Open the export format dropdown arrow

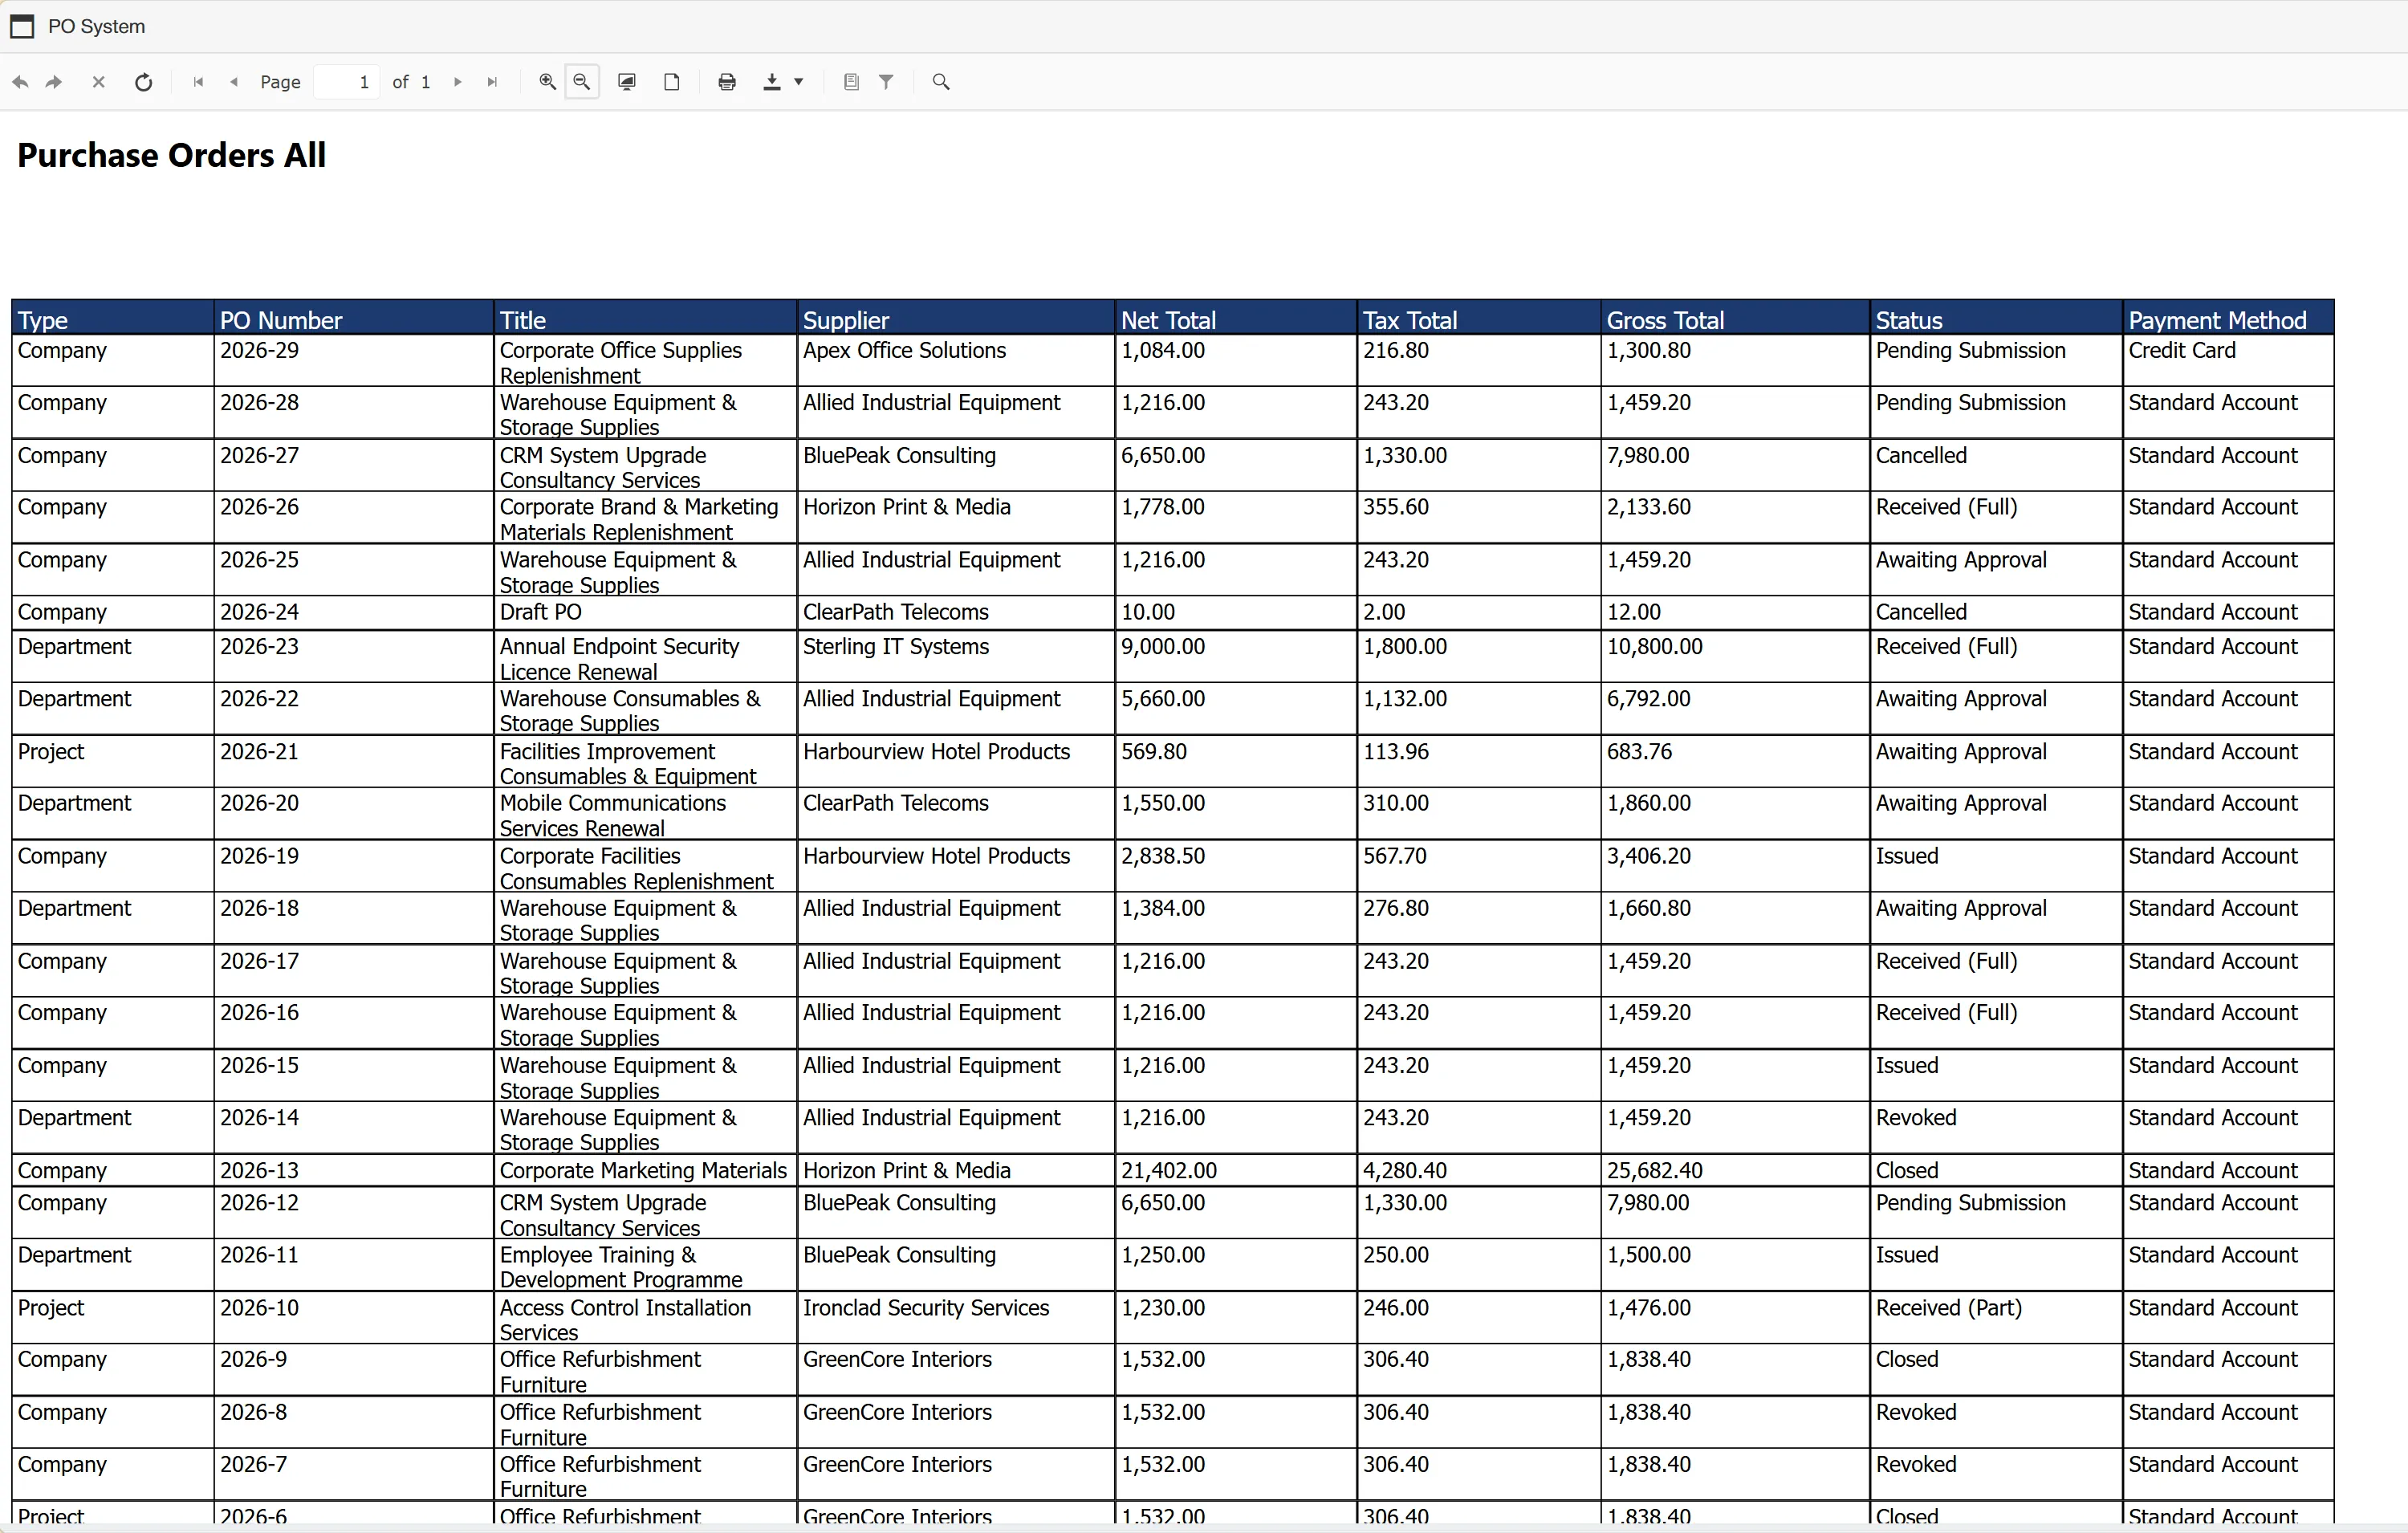pyautogui.click(x=799, y=82)
